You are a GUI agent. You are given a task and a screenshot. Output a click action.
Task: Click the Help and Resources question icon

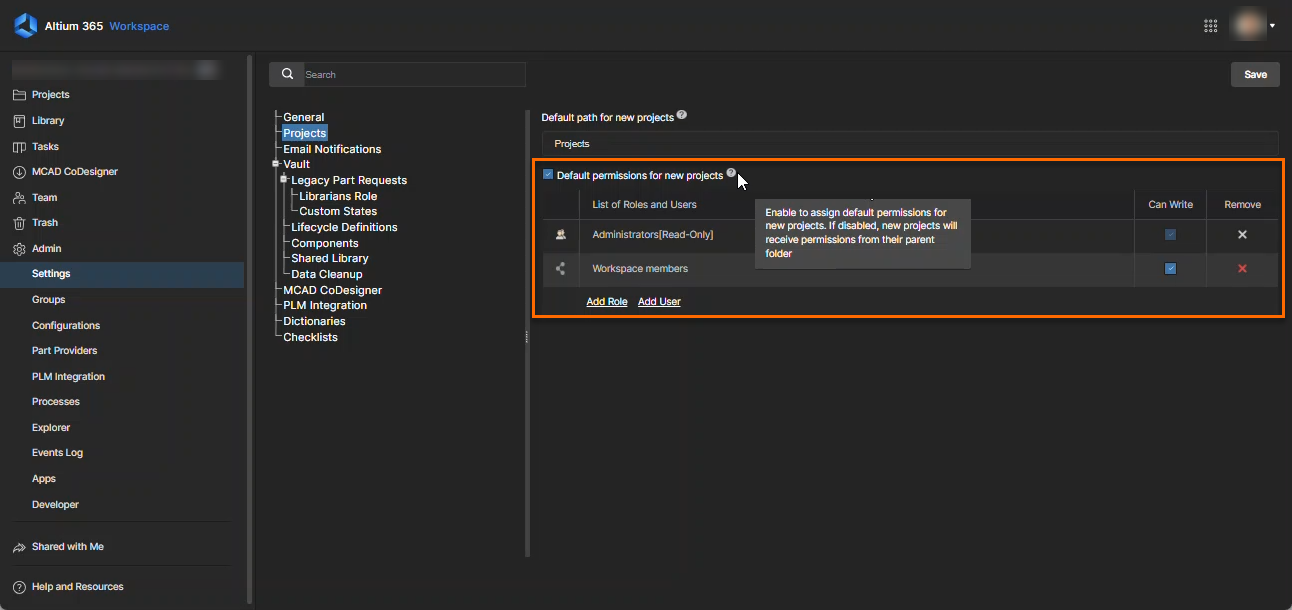[19, 587]
